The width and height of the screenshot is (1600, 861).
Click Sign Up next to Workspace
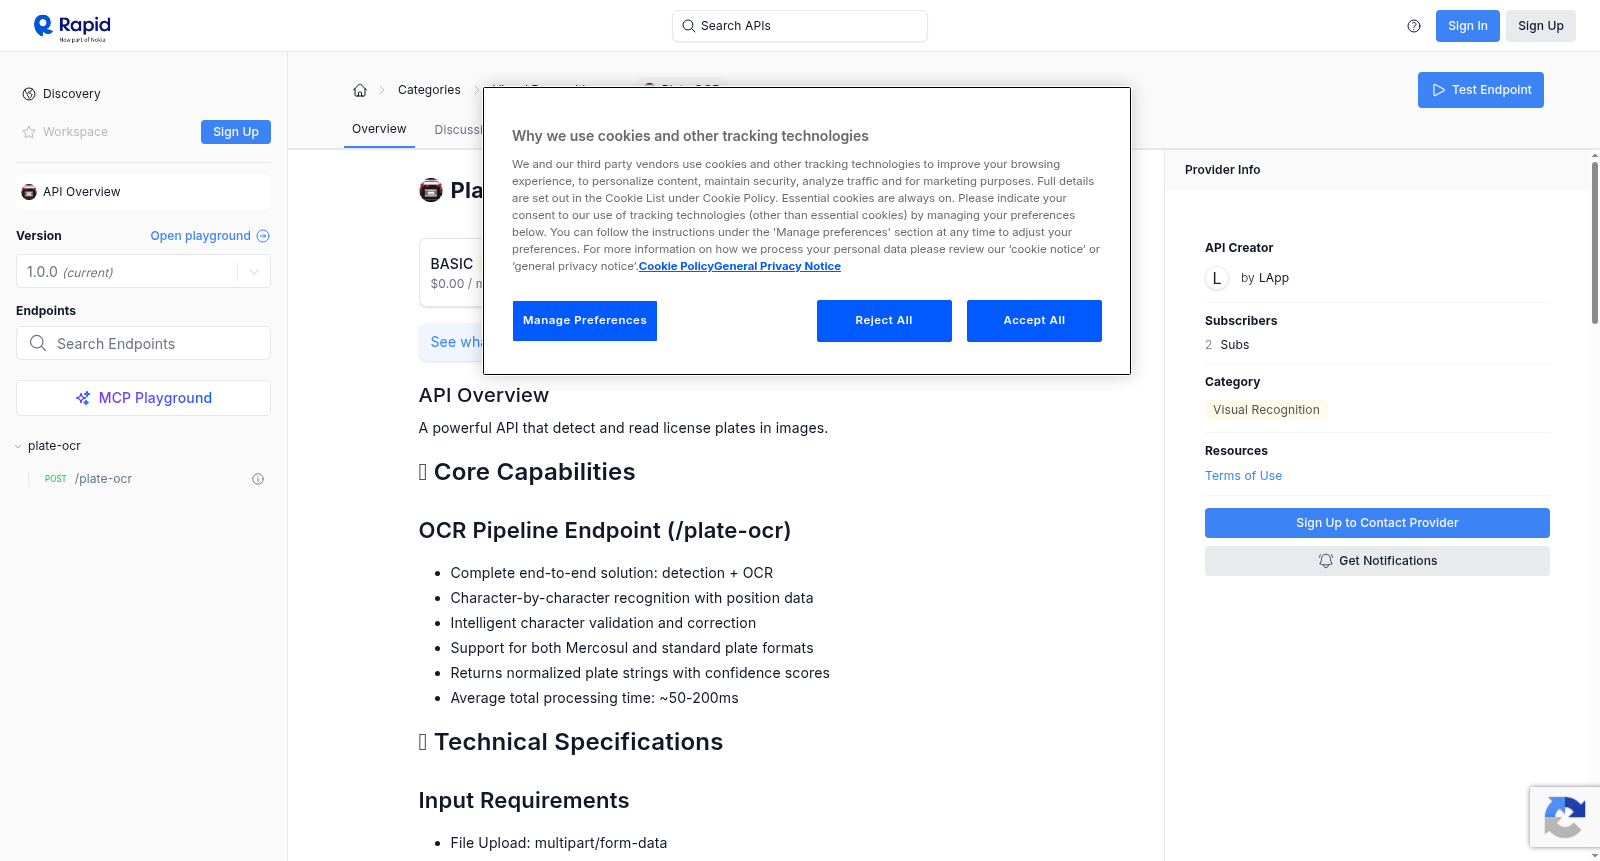[236, 132]
